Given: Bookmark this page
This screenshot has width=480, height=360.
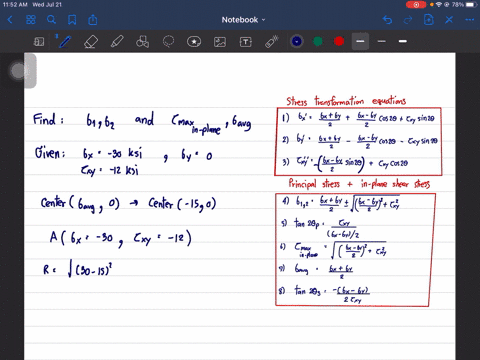Looking at the screenshot, I should [x=72, y=20].
